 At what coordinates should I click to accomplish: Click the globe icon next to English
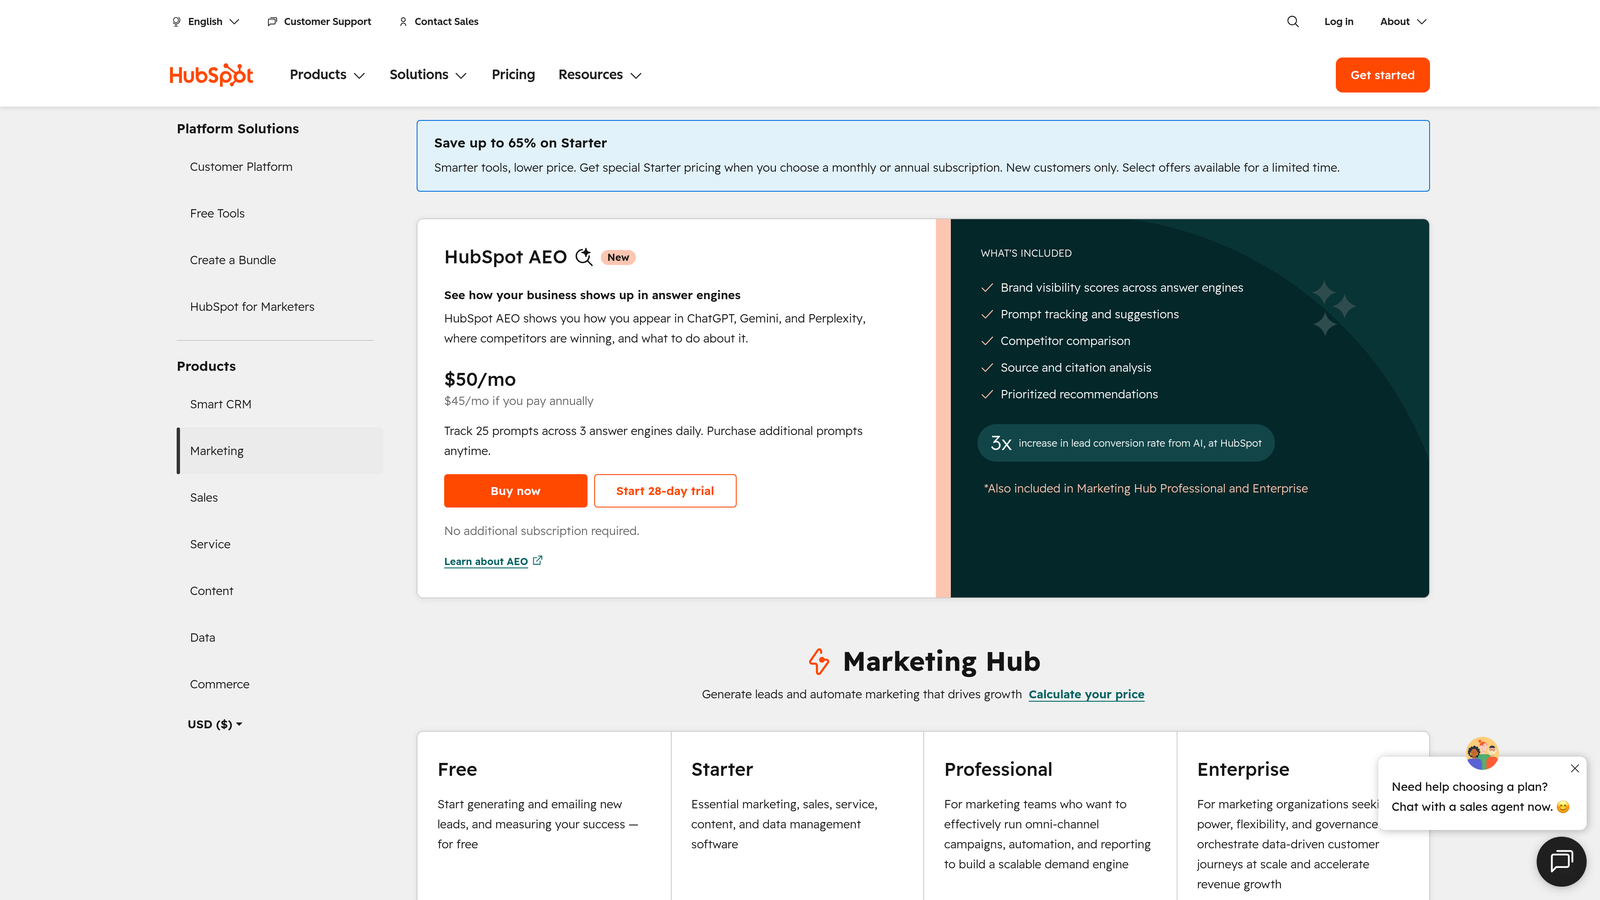pos(177,21)
